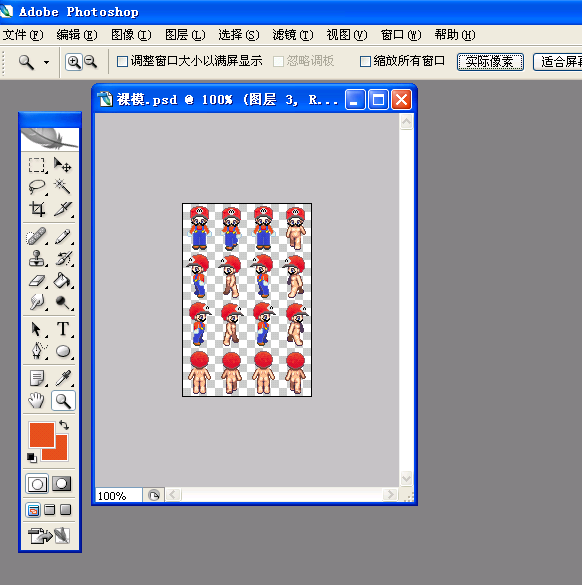Open the 帮助(H) menu

pyautogui.click(x=455, y=35)
